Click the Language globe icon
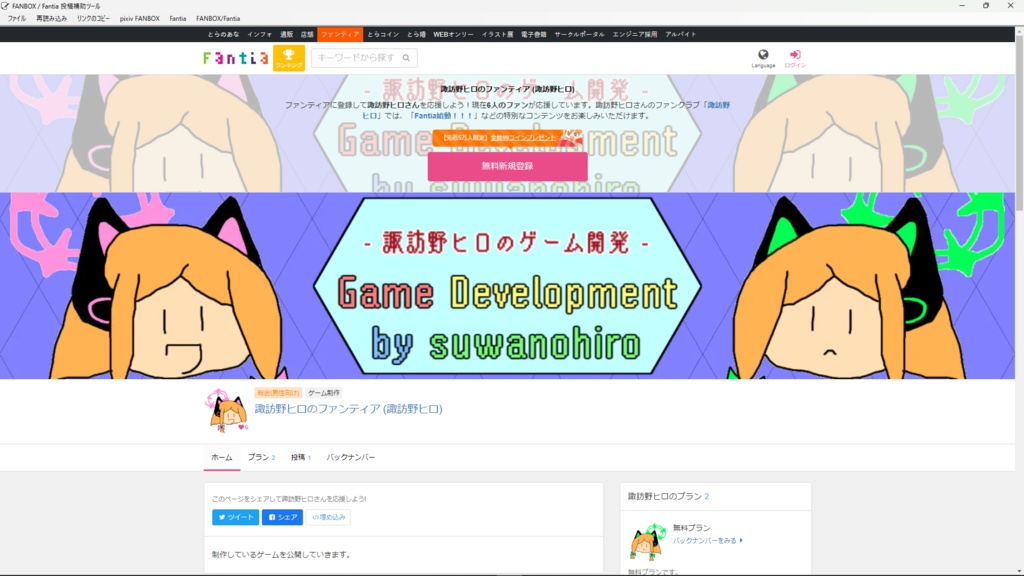Screen dimensions: 1024x576 coord(764,54)
